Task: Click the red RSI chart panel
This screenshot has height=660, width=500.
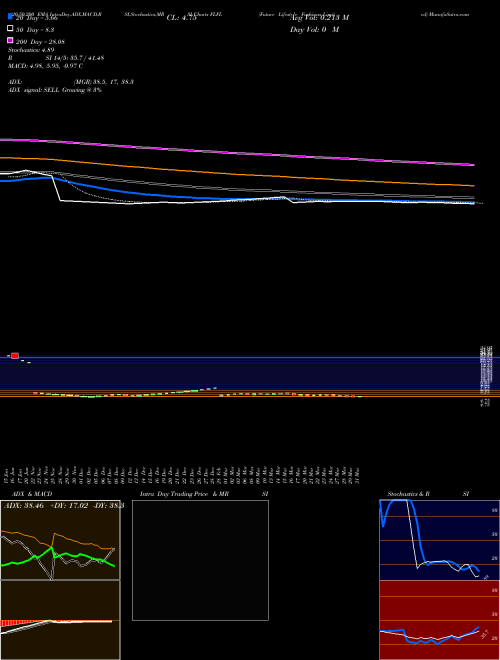Action: 439,620
